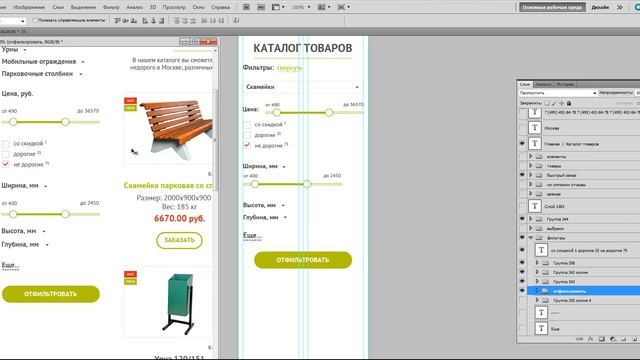Toggle lock position icon in Layers panel
This screenshot has width=640, height=360.
pos(562,103)
